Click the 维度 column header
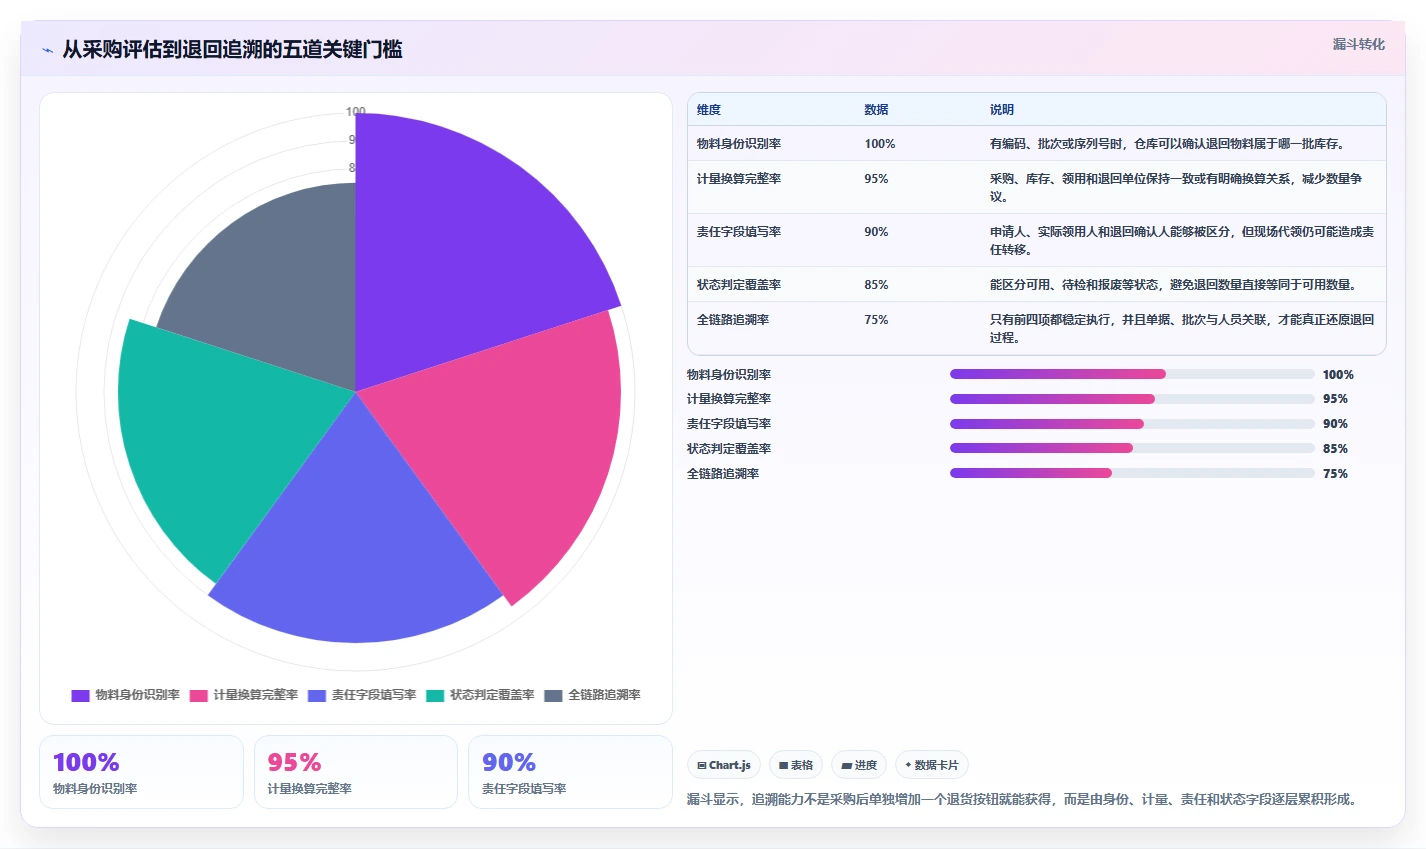The height and width of the screenshot is (849, 1426). 709,110
